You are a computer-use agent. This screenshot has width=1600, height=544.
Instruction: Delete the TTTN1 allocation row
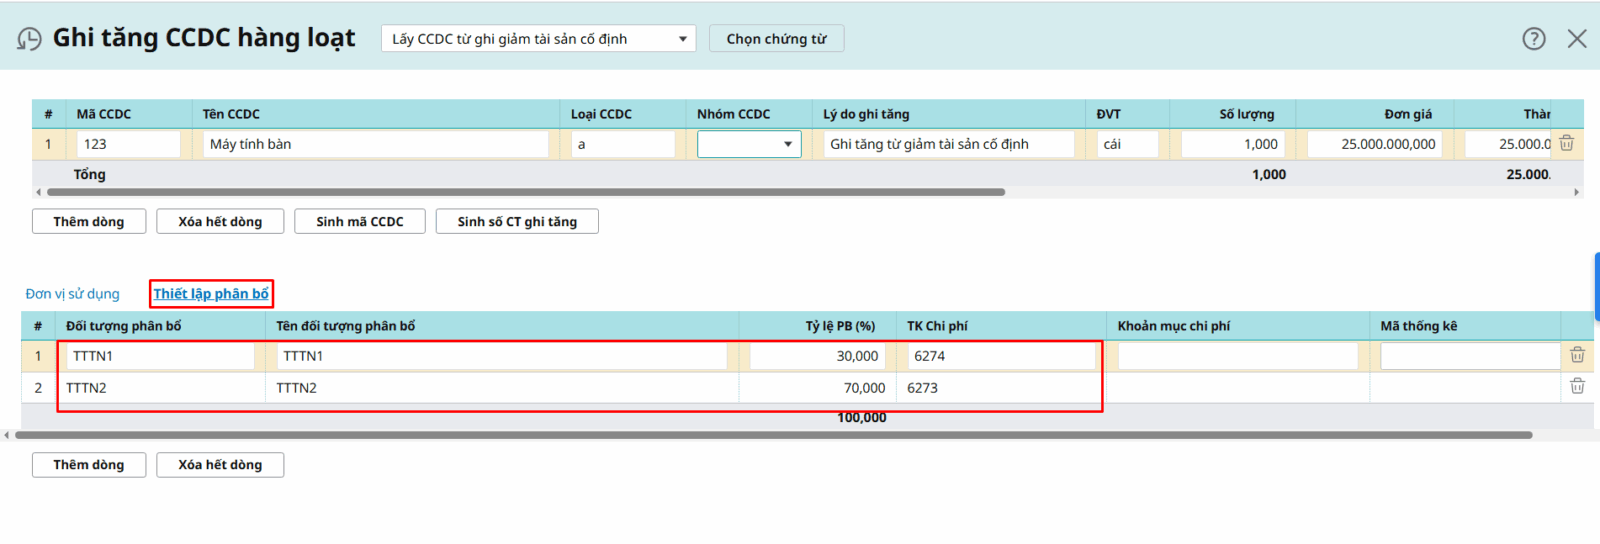[x=1577, y=355]
